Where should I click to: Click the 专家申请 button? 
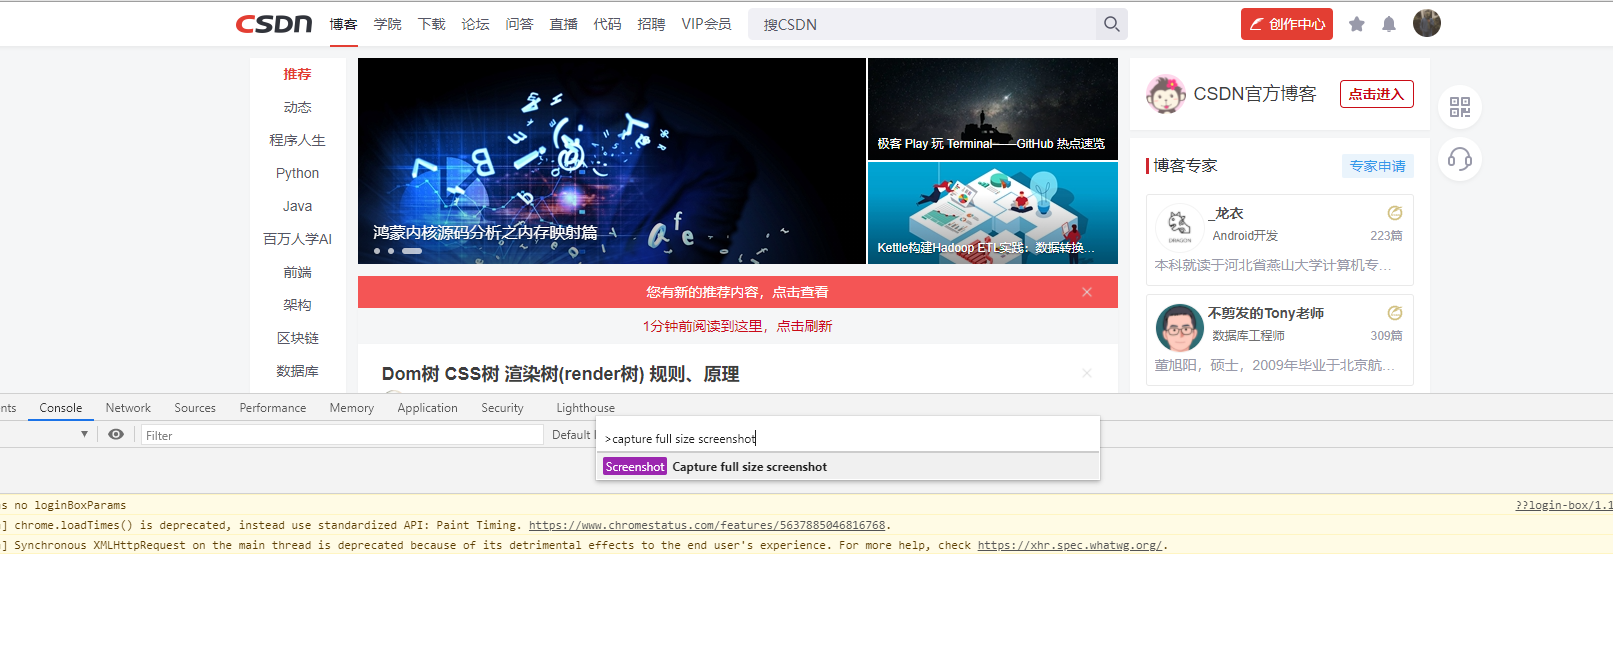click(x=1378, y=166)
